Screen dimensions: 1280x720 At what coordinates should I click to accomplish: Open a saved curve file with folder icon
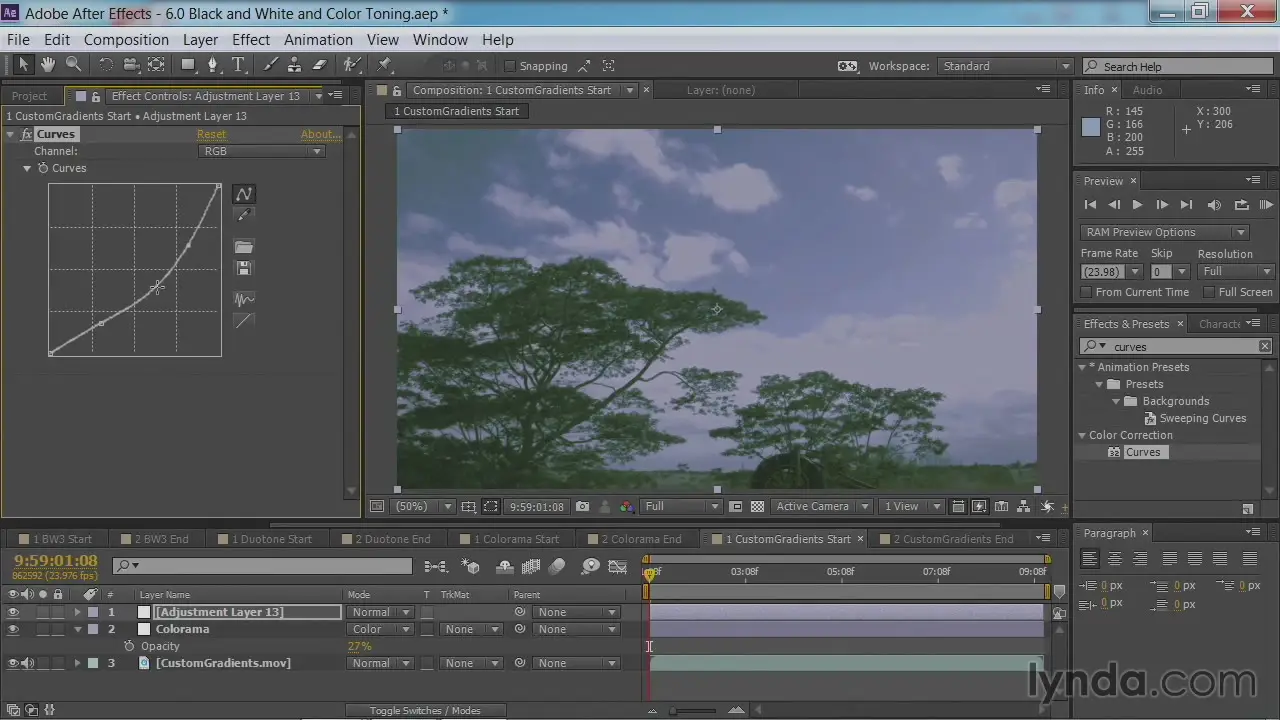tap(244, 246)
